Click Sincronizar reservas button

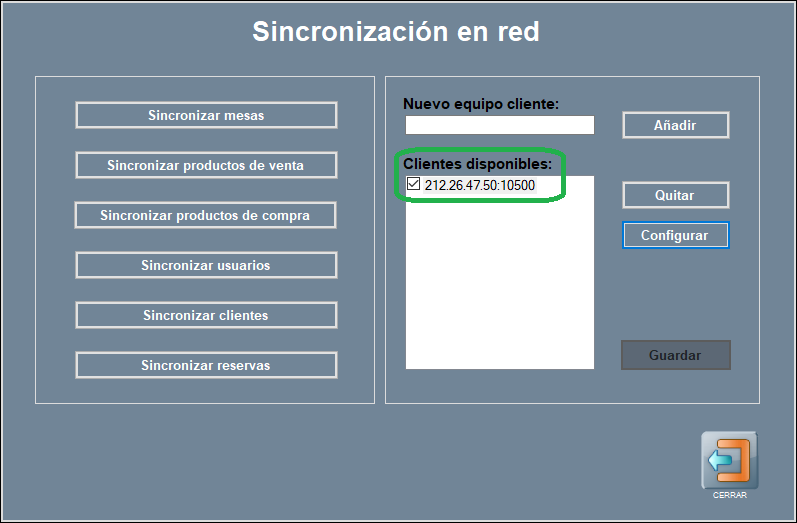[x=206, y=365]
